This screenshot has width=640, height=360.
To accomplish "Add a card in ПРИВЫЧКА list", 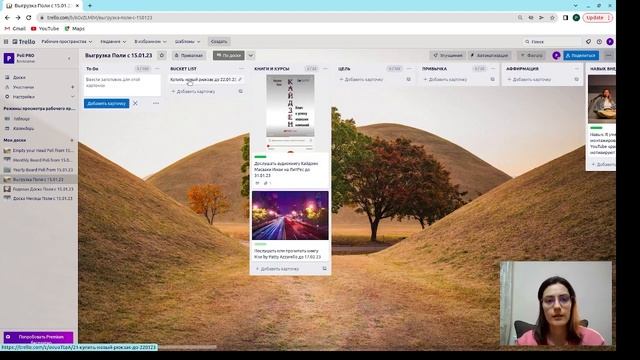I will point(445,80).
